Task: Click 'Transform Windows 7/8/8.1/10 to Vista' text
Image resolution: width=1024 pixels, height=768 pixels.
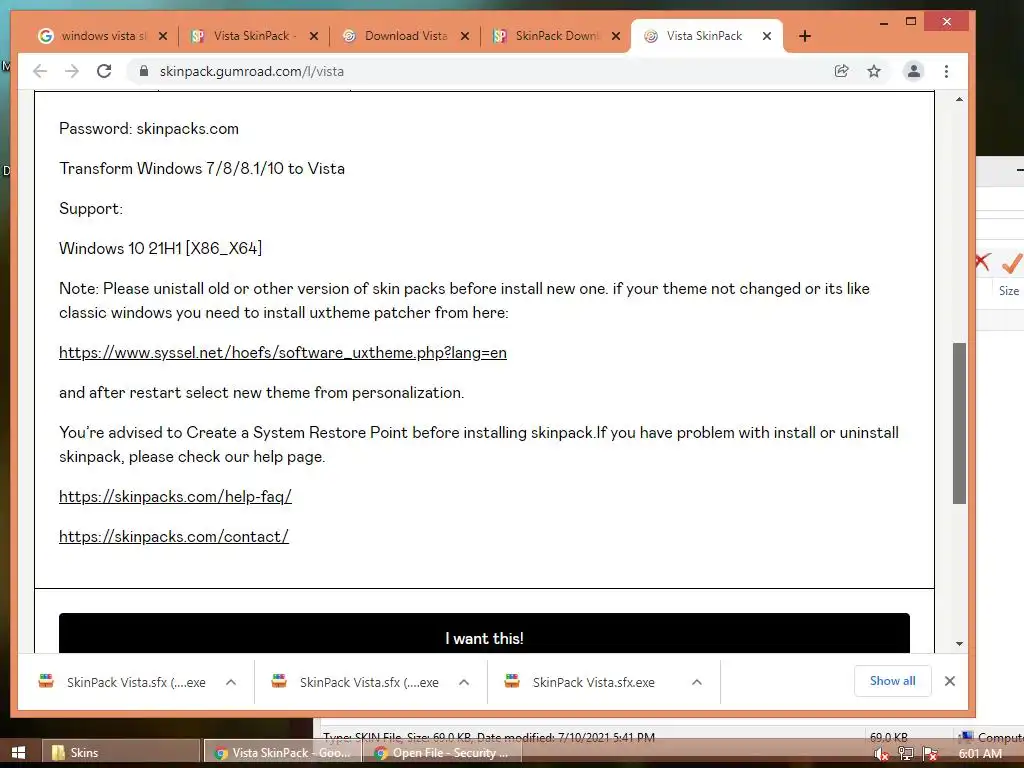Action: [x=202, y=168]
